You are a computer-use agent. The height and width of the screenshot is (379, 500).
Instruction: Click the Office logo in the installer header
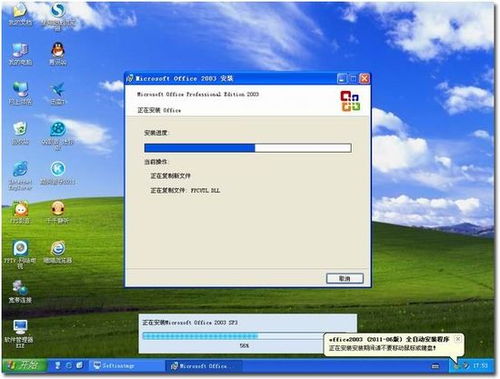coord(350,101)
